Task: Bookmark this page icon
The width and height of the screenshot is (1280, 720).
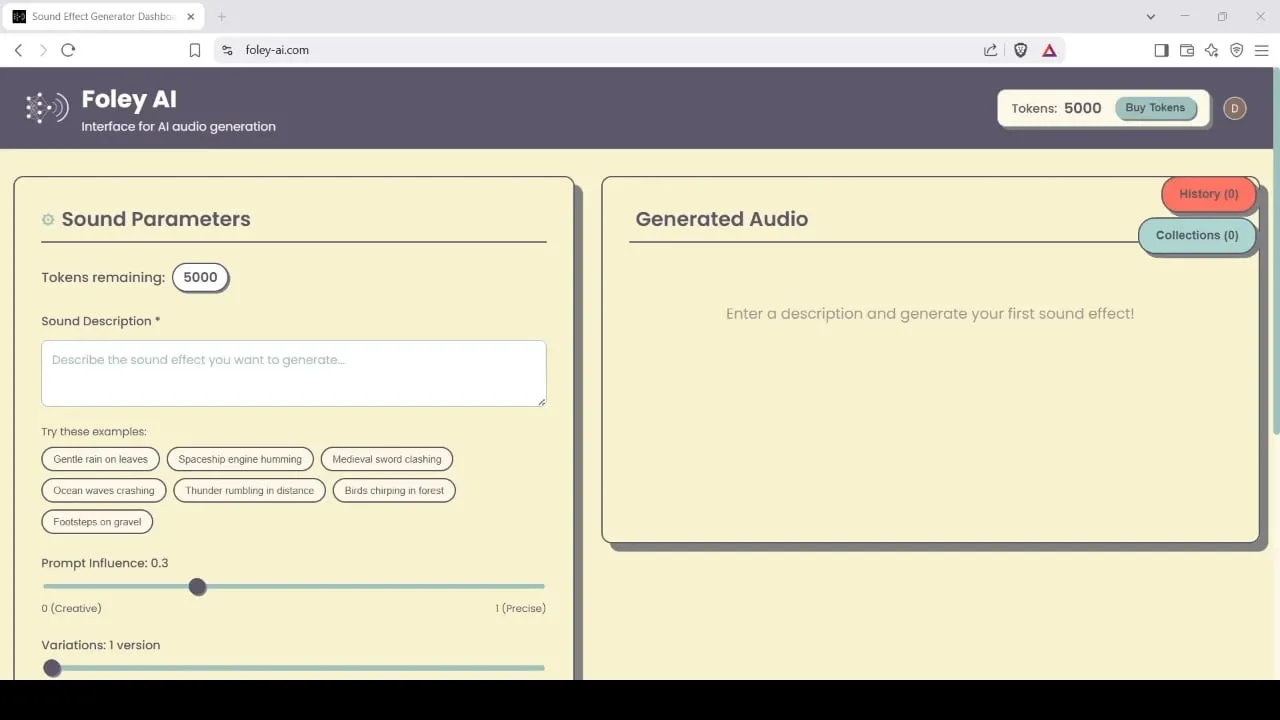Action: tap(195, 50)
